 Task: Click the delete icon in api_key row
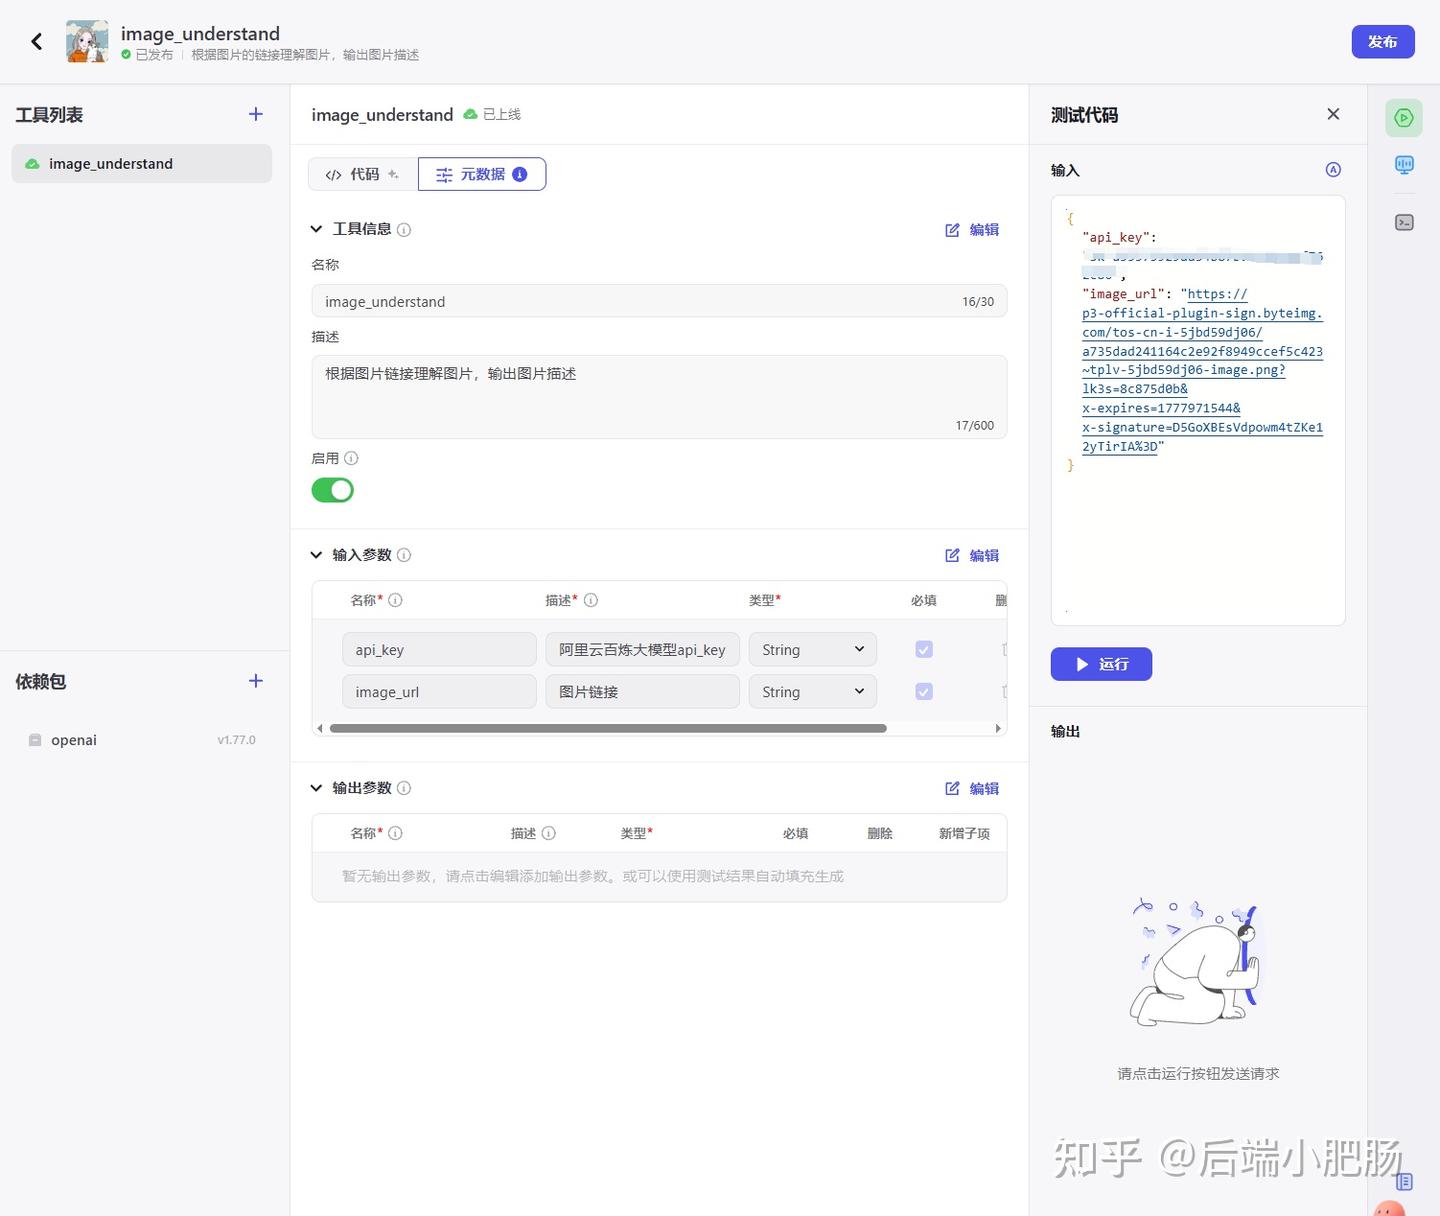coord(1003,649)
